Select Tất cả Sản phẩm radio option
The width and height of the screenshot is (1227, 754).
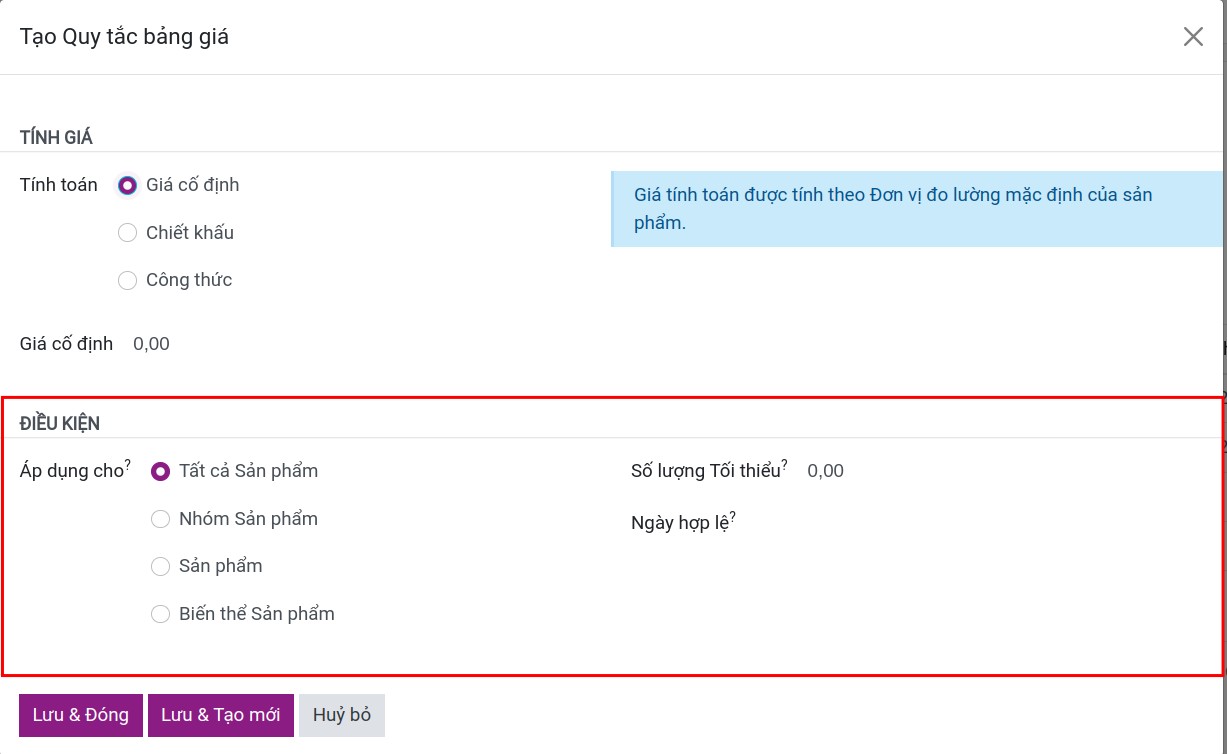coord(160,471)
